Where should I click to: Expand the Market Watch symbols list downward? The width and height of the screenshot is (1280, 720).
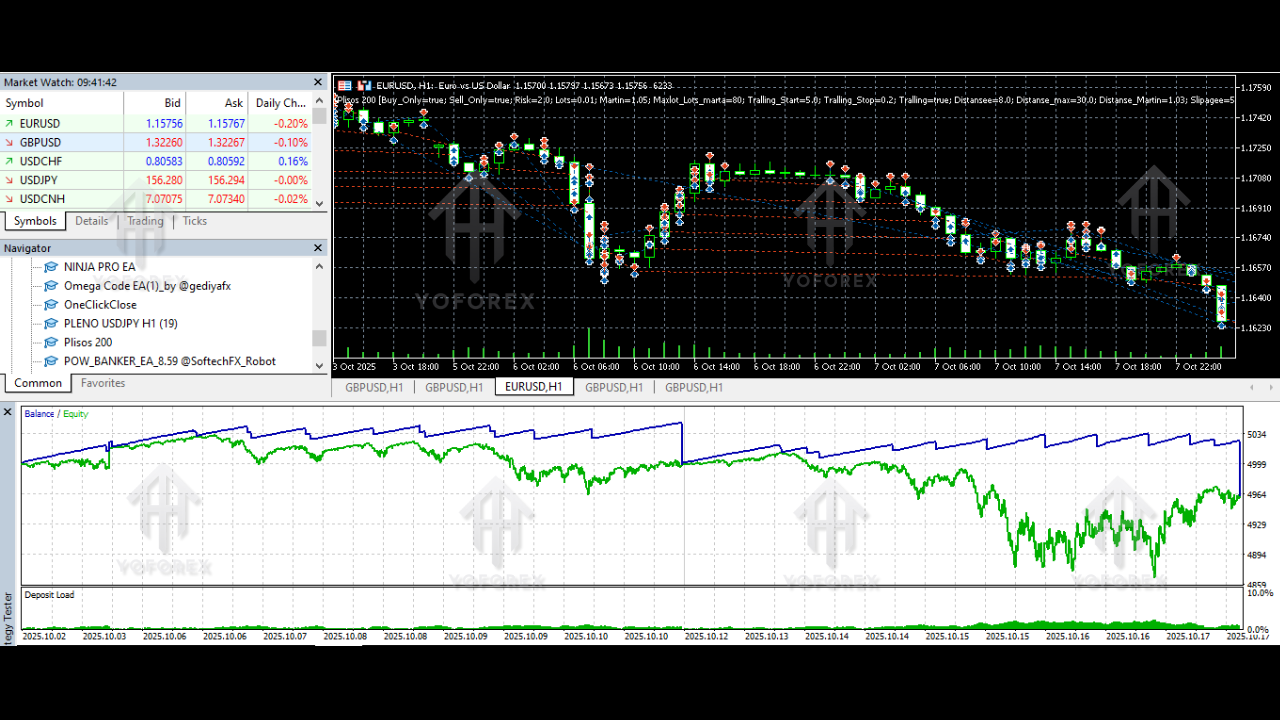tap(319, 202)
